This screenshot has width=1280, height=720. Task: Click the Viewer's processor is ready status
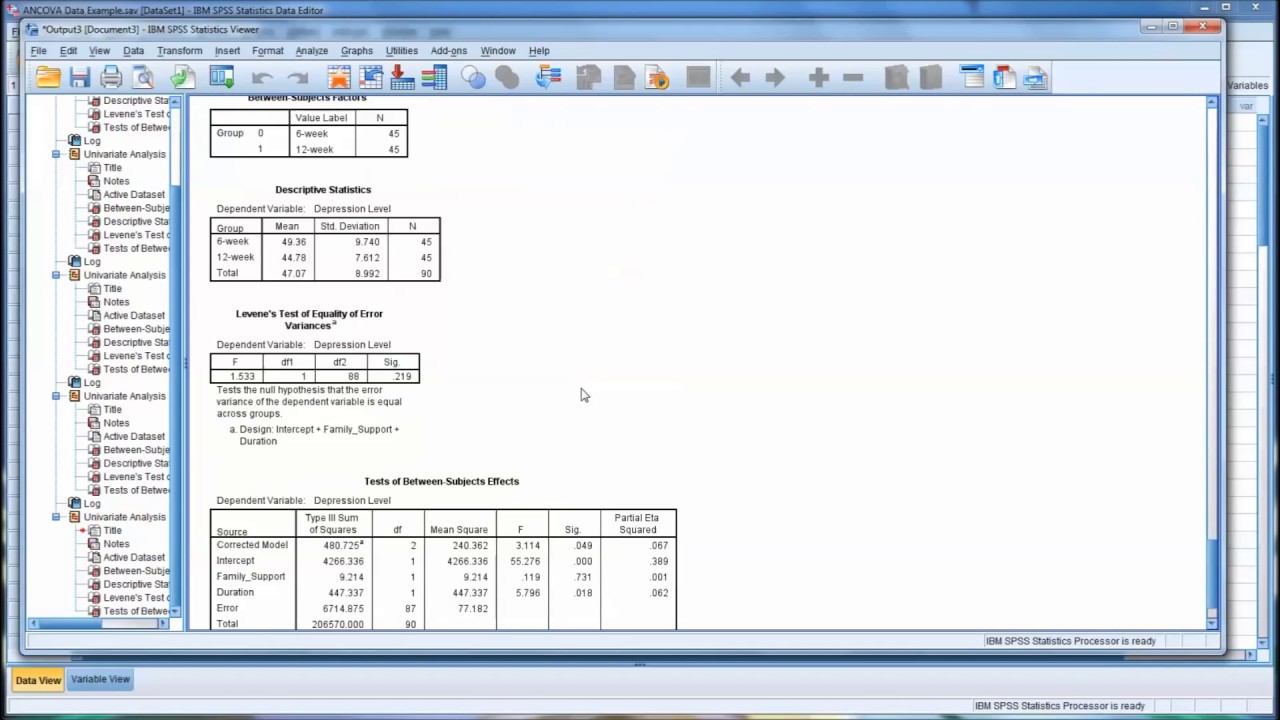click(1070, 642)
